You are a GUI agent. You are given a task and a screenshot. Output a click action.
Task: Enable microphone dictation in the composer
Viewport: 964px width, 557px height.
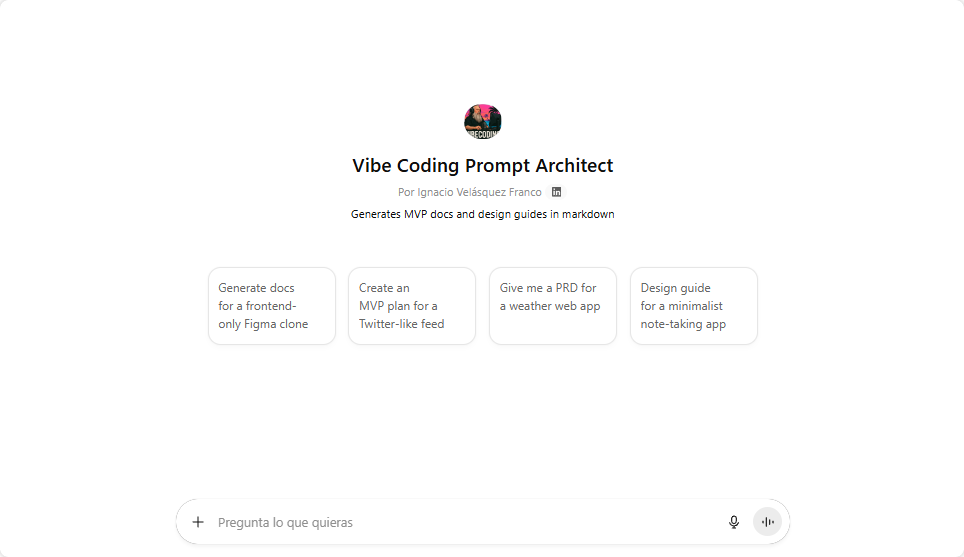point(734,522)
